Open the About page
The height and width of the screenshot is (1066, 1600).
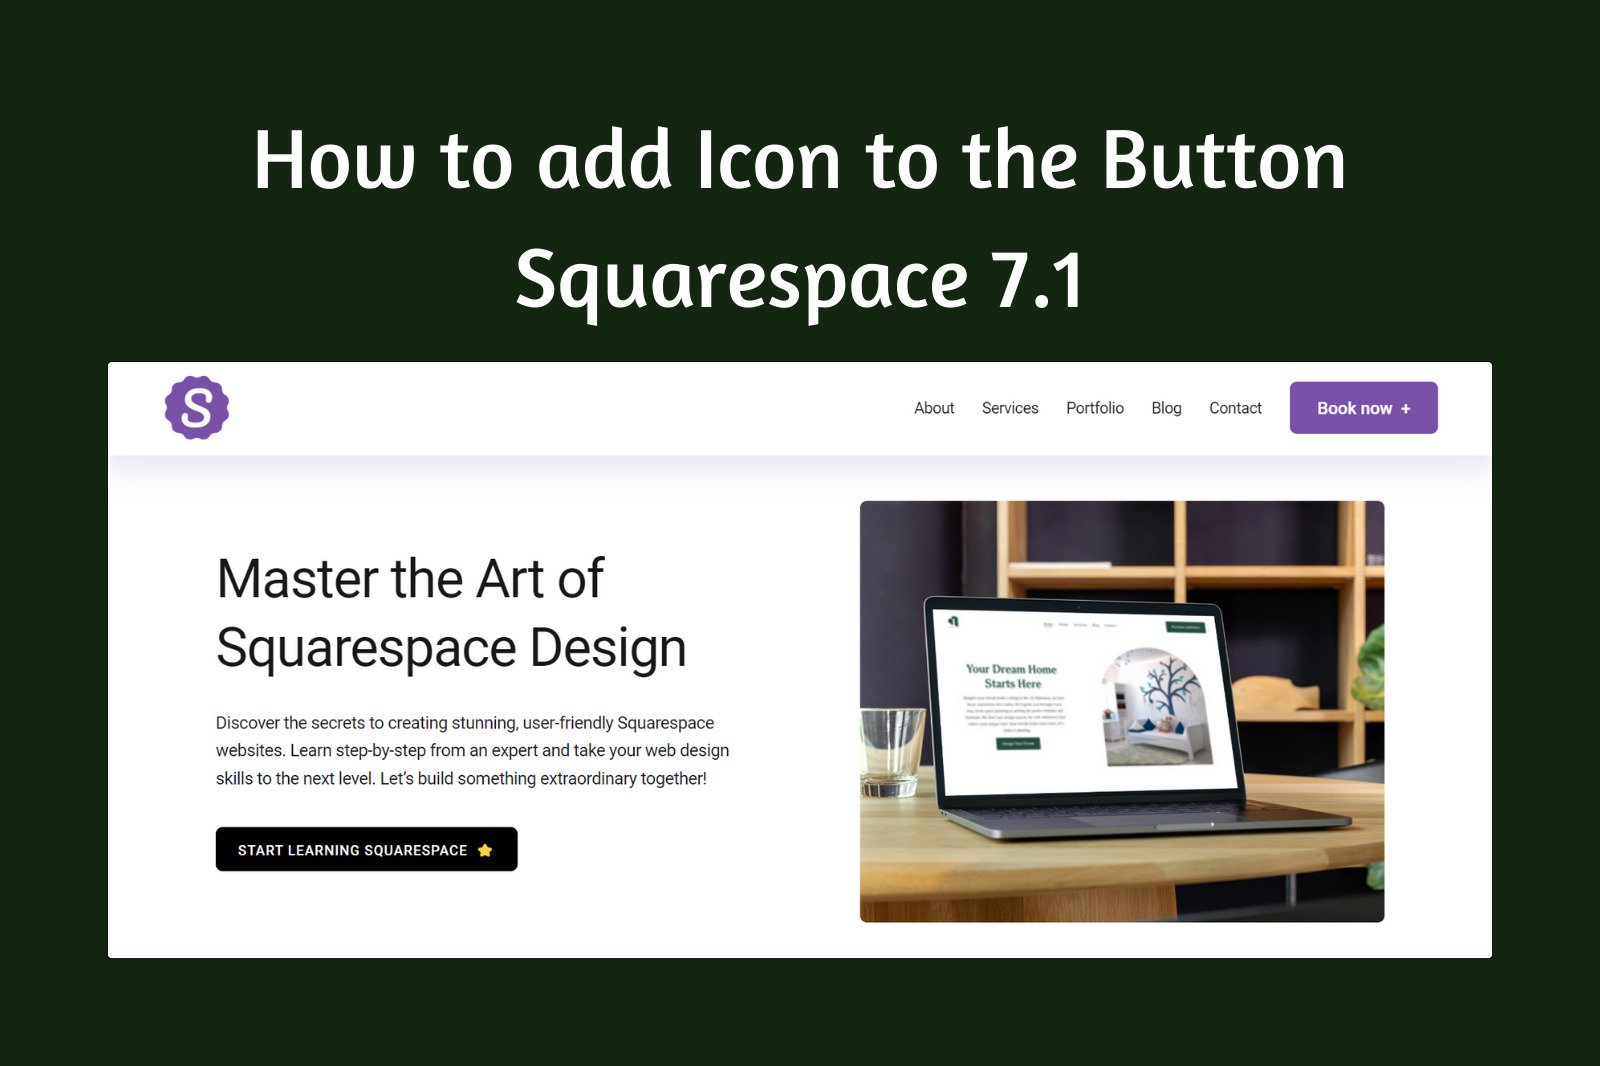(934, 408)
